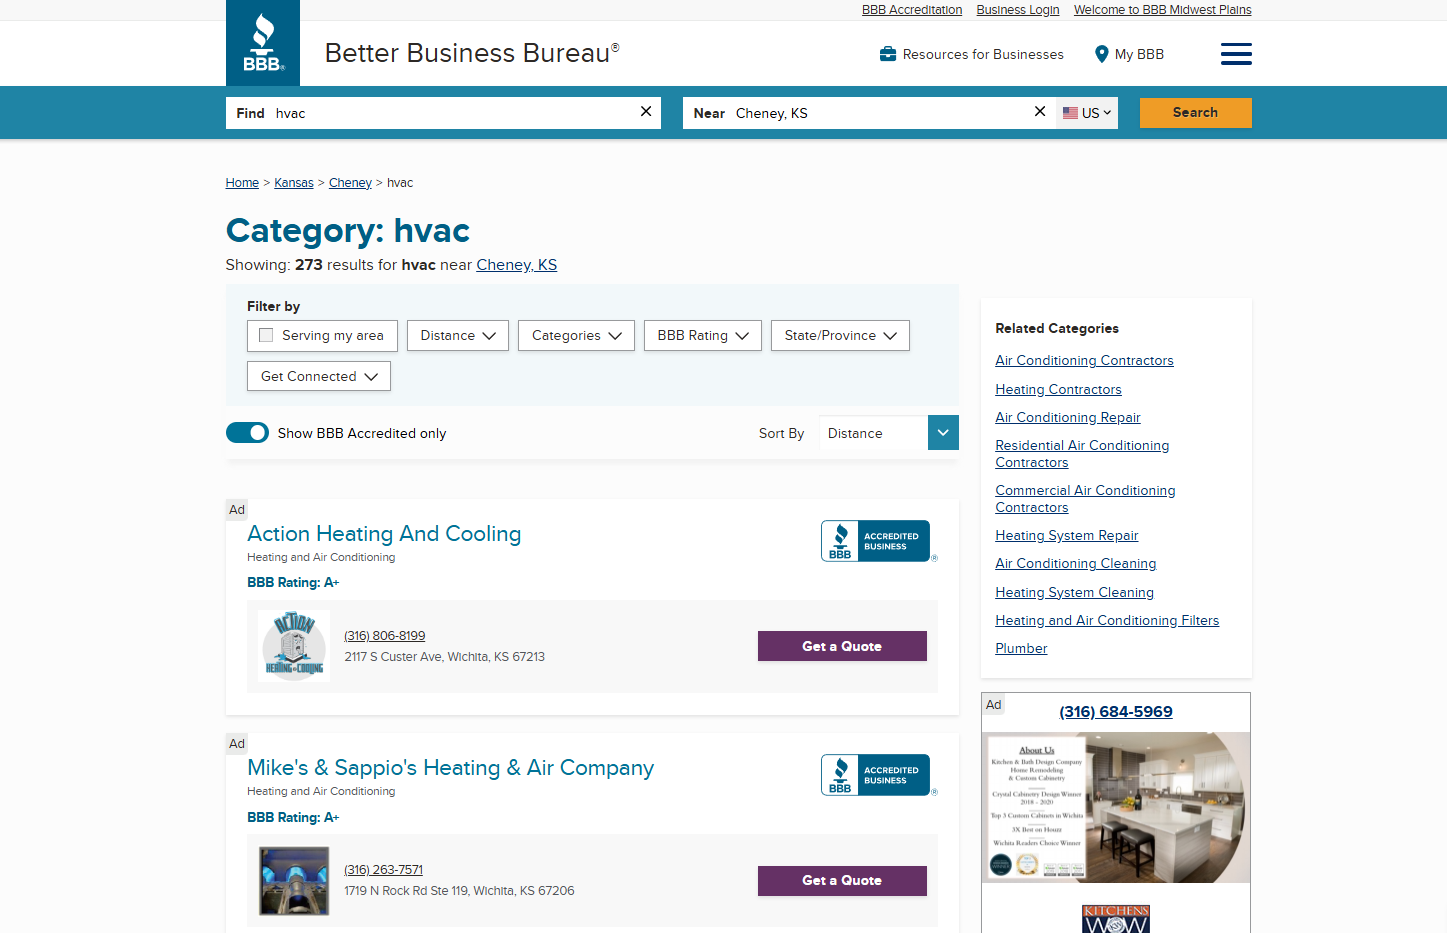
Task: Click the US flag country selector
Action: coord(1086,112)
